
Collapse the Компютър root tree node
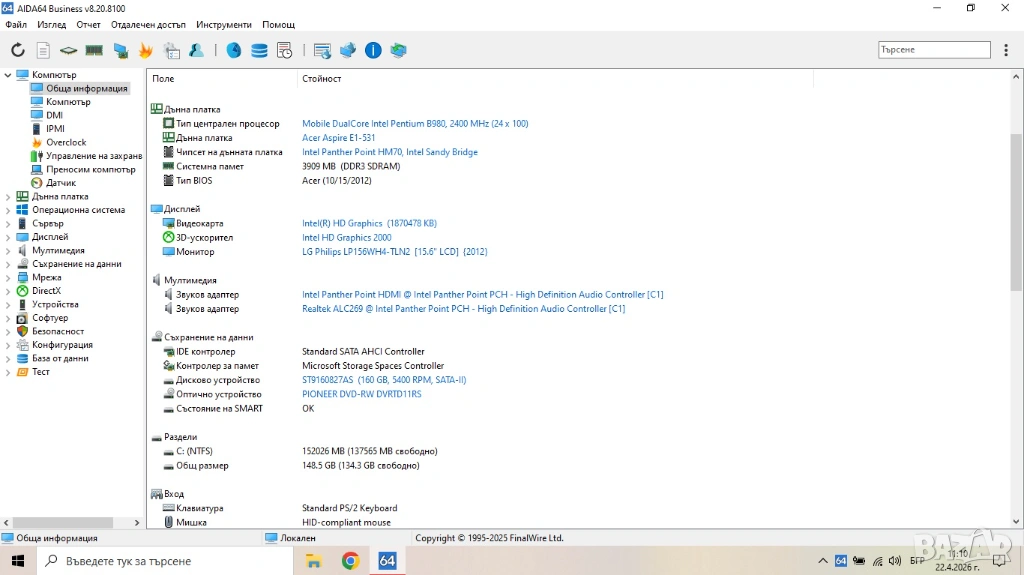coord(8,75)
